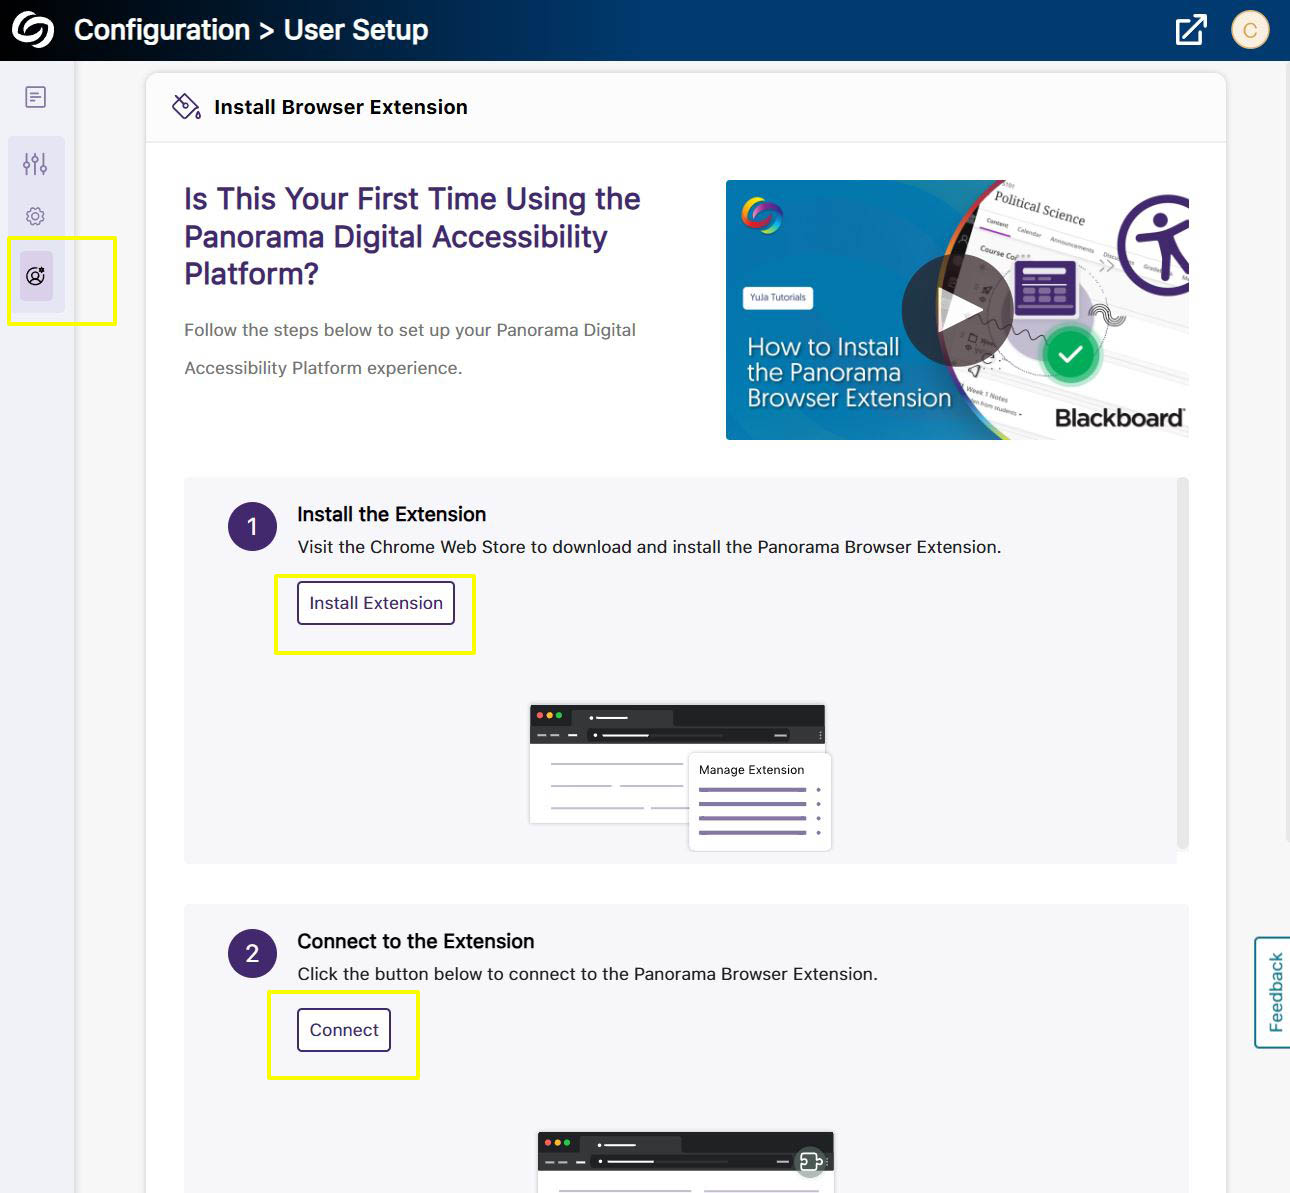
Task: Play the How to Install tutorial video
Action: (x=957, y=310)
